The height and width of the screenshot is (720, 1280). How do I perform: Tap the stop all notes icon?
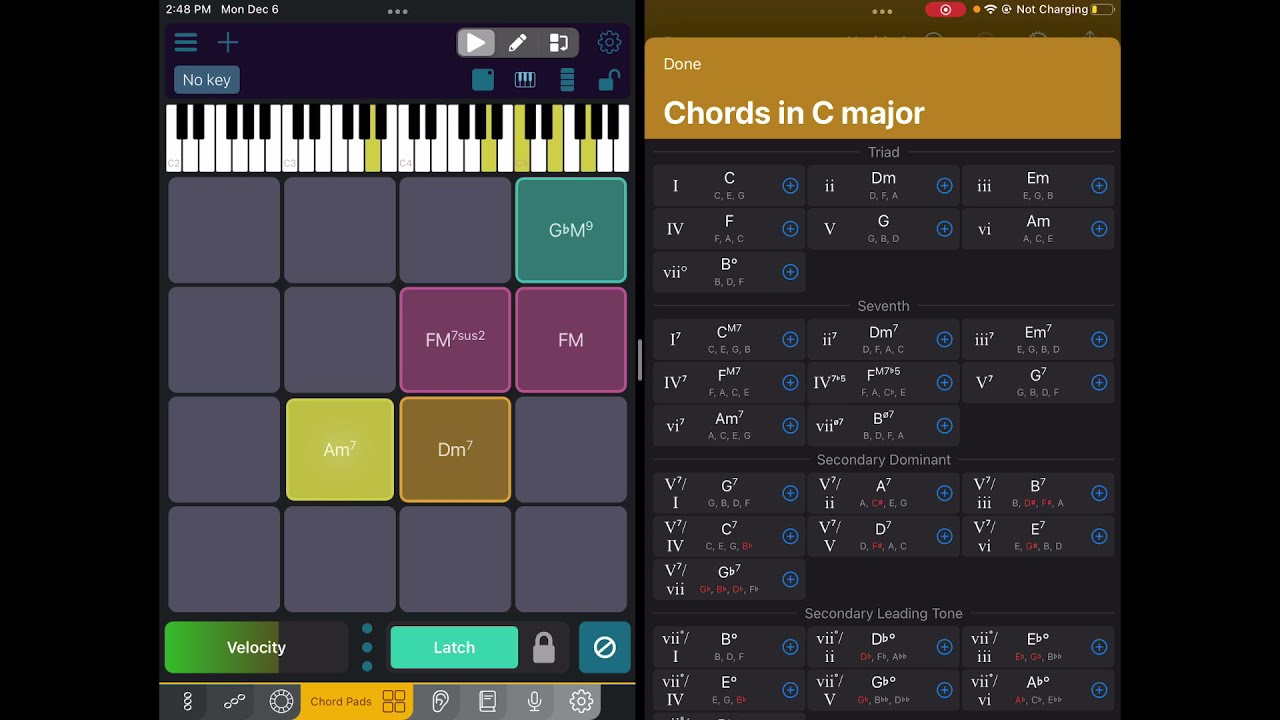click(x=605, y=647)
